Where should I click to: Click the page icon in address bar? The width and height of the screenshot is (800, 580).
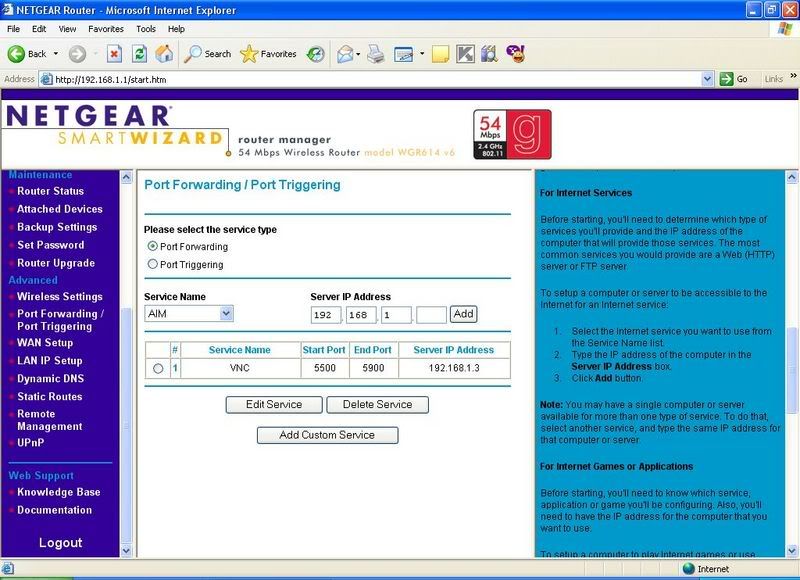click(x=46, y=79)
